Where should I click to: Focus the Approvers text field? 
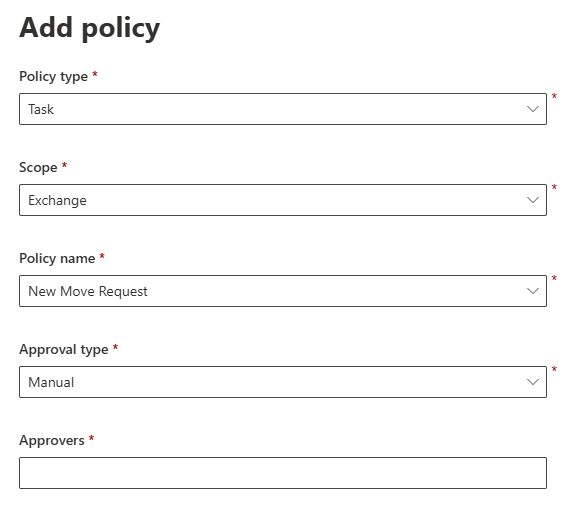(283, 473)
